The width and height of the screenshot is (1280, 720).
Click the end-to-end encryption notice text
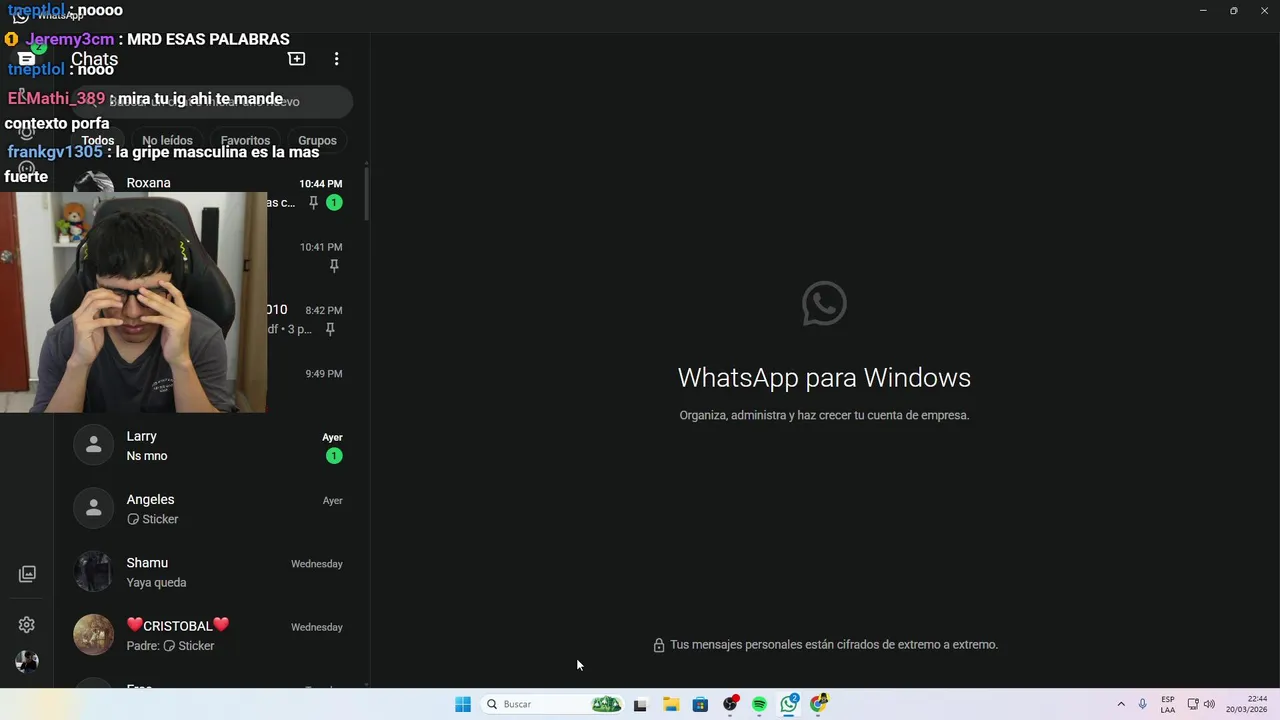pyautogui.click(x=834, y=645)
